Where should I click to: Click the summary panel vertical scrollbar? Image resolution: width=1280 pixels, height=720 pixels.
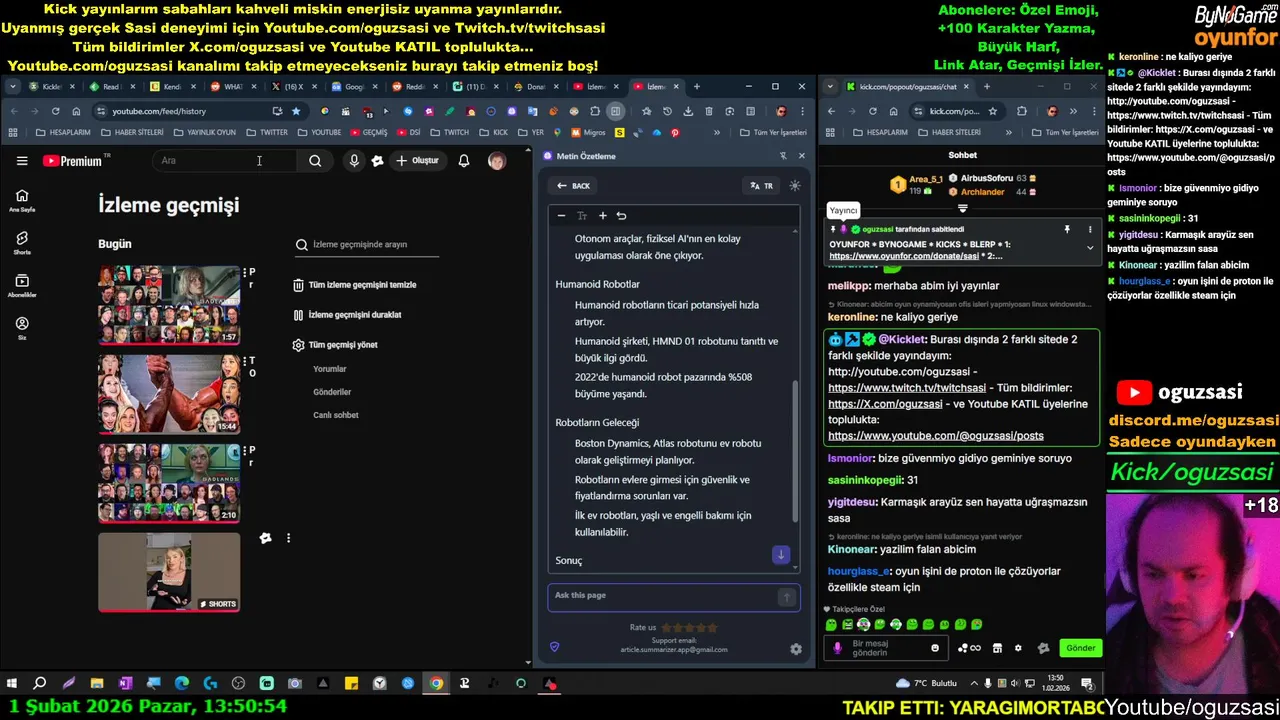(x=796, y=450)
